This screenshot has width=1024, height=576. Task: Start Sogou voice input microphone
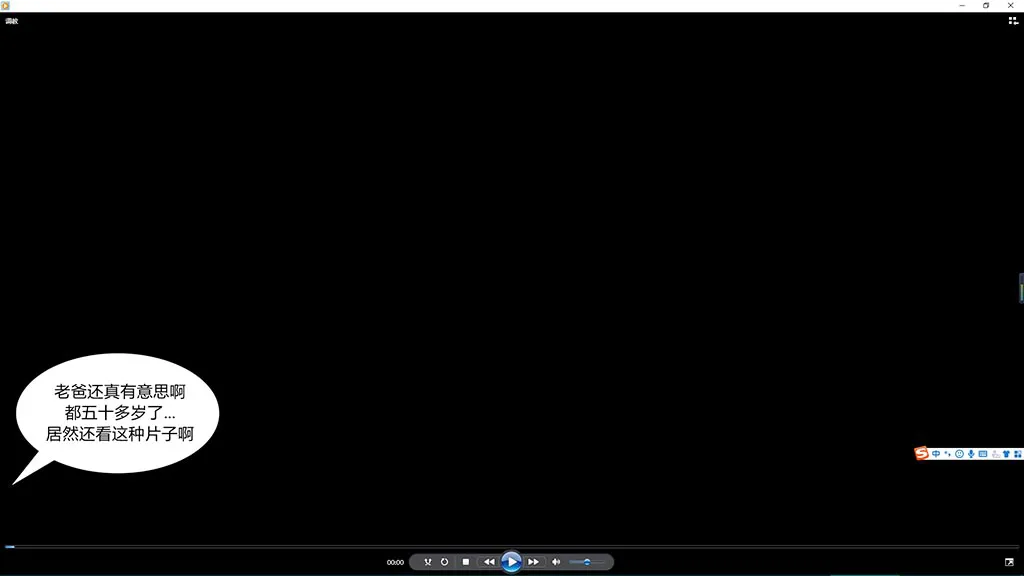click(x=971, y=454)
